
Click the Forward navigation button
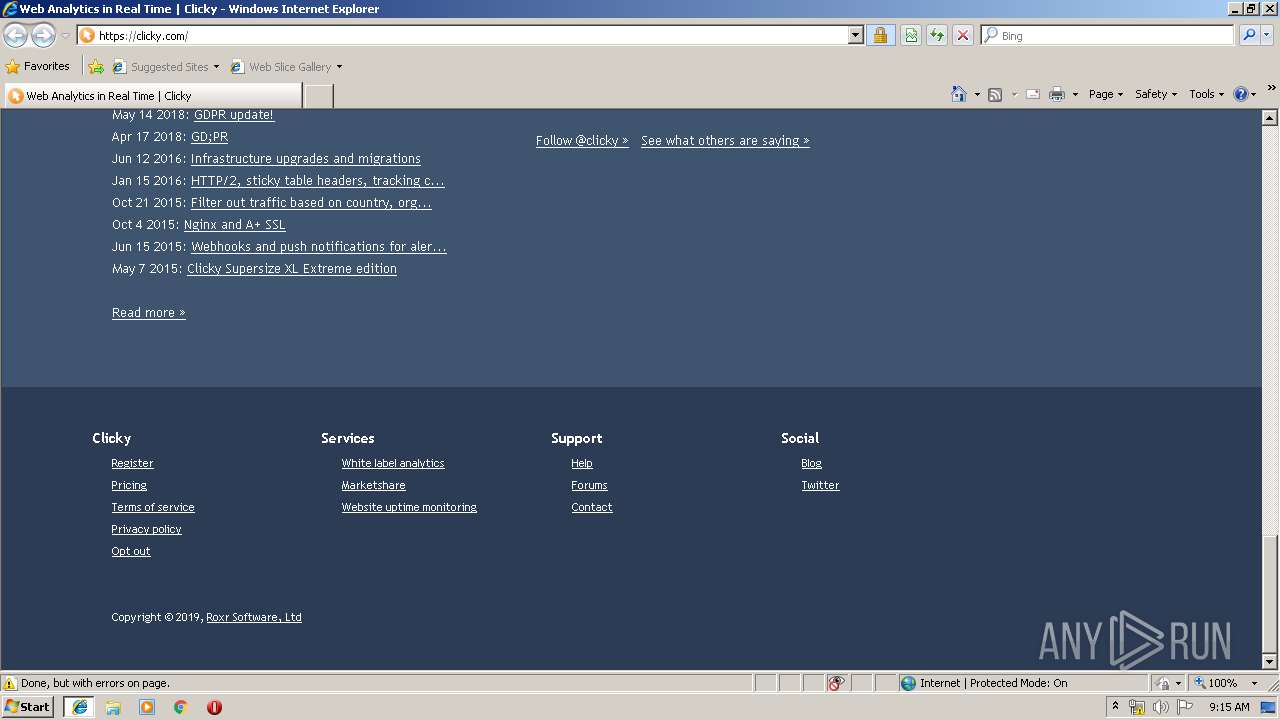pyautogui.click(x=43, y=36)
